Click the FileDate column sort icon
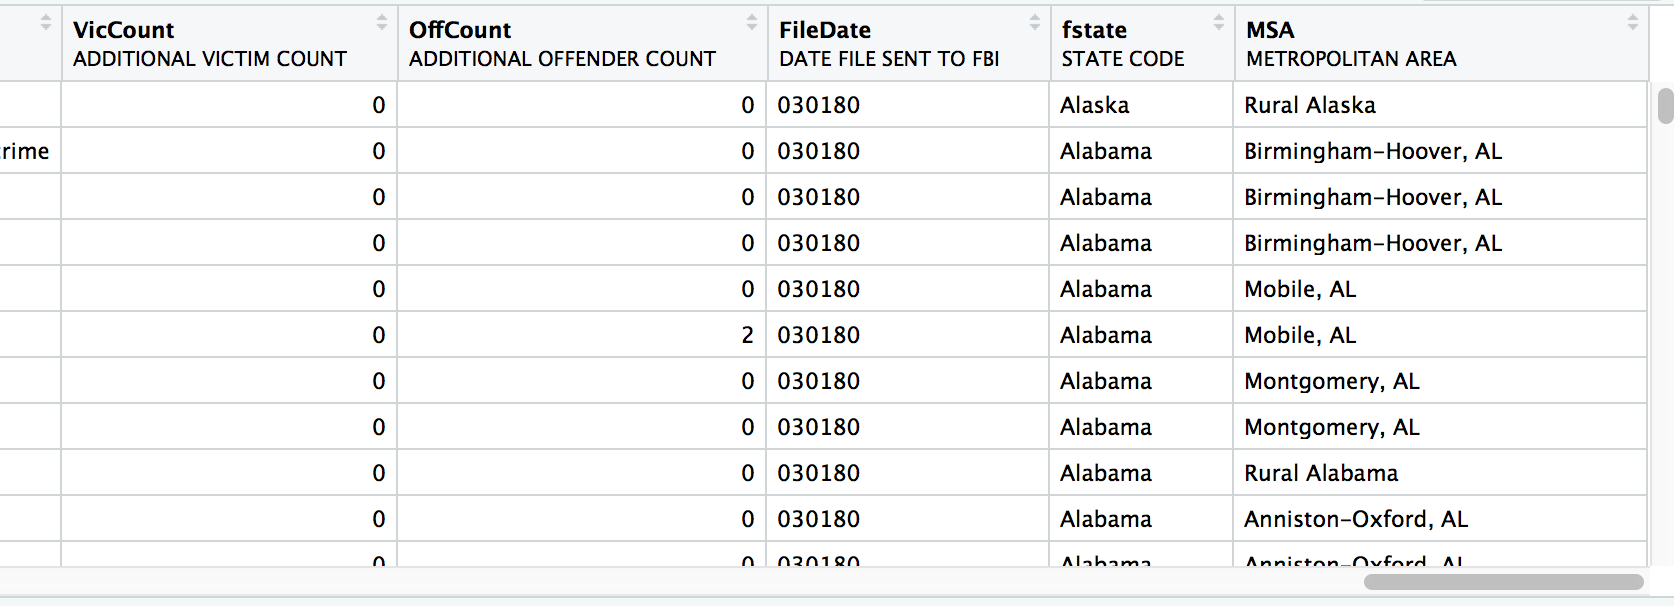The width and height of the screenshot is (1674, 606). coord(1034,22)
